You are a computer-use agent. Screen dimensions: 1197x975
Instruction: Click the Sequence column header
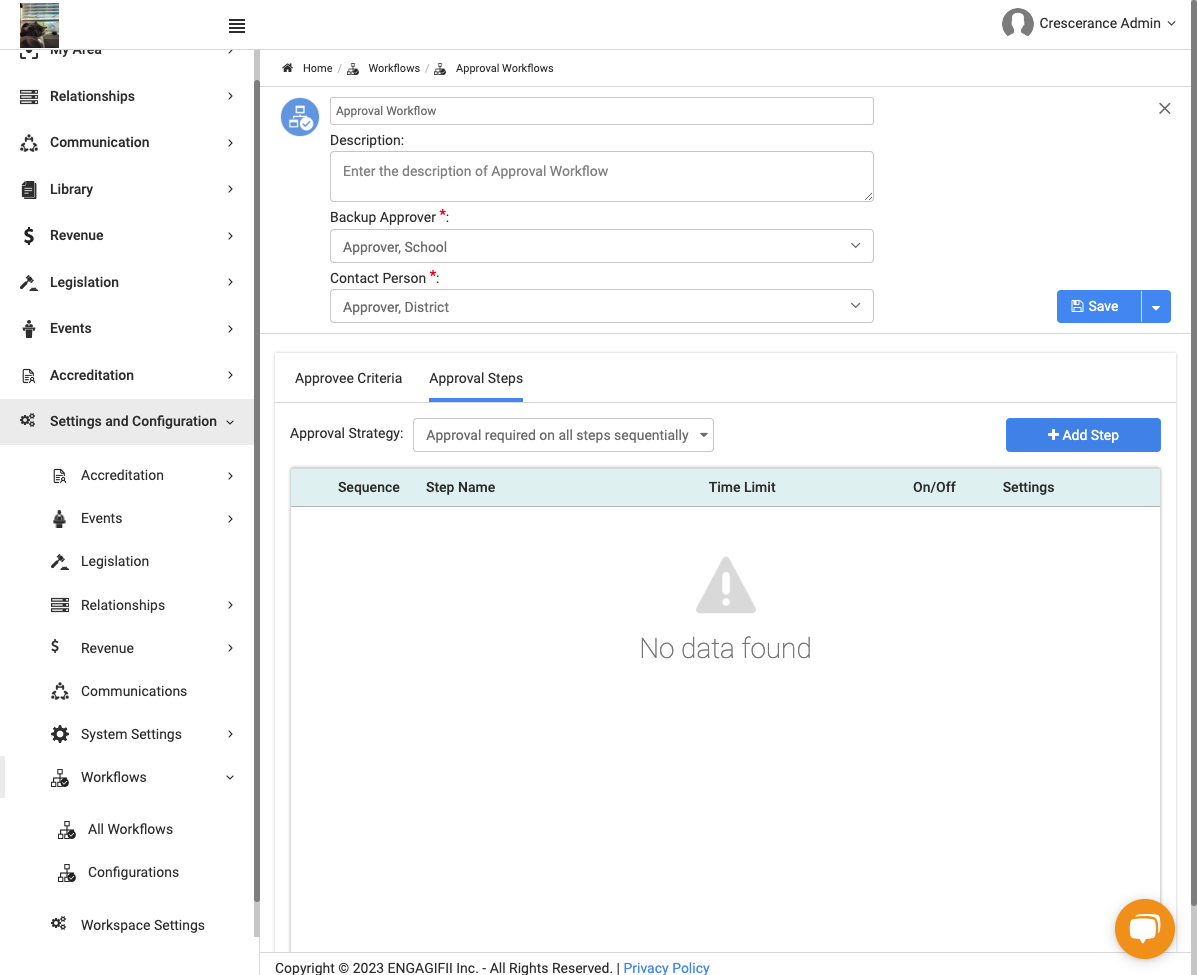point(369,488)
